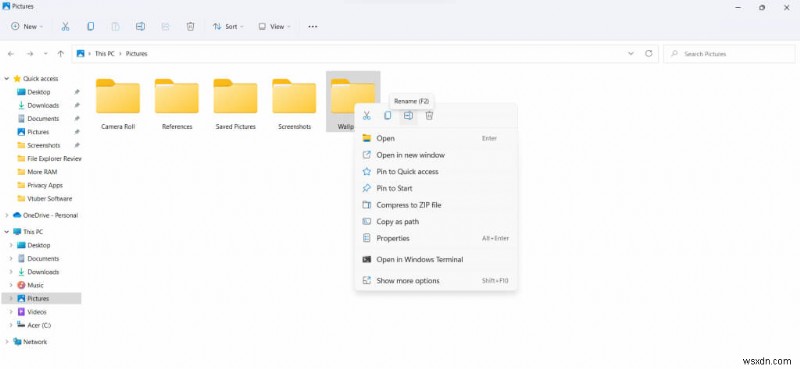Choose Compress to ZIP file
800x369 pixels.
click(x=436, y=205)
